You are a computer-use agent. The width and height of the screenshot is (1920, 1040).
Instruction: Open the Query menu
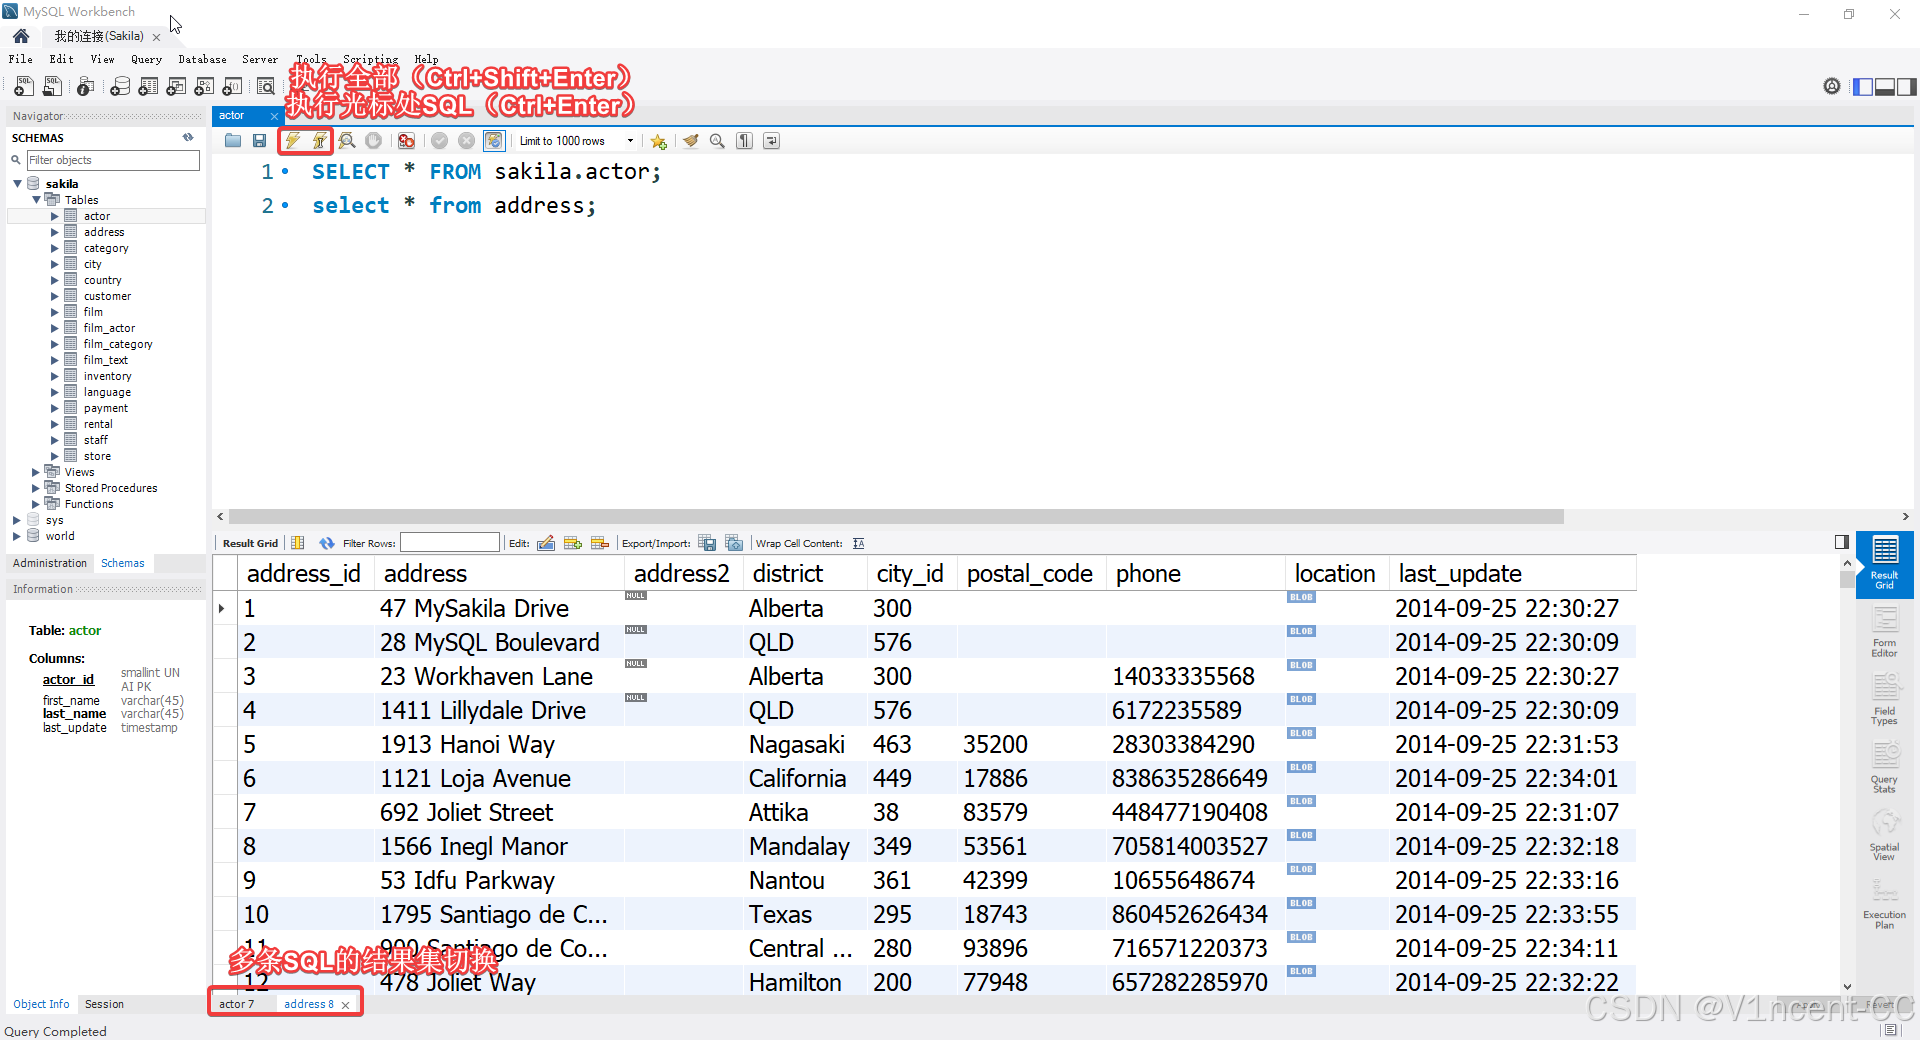pos(146,60)
